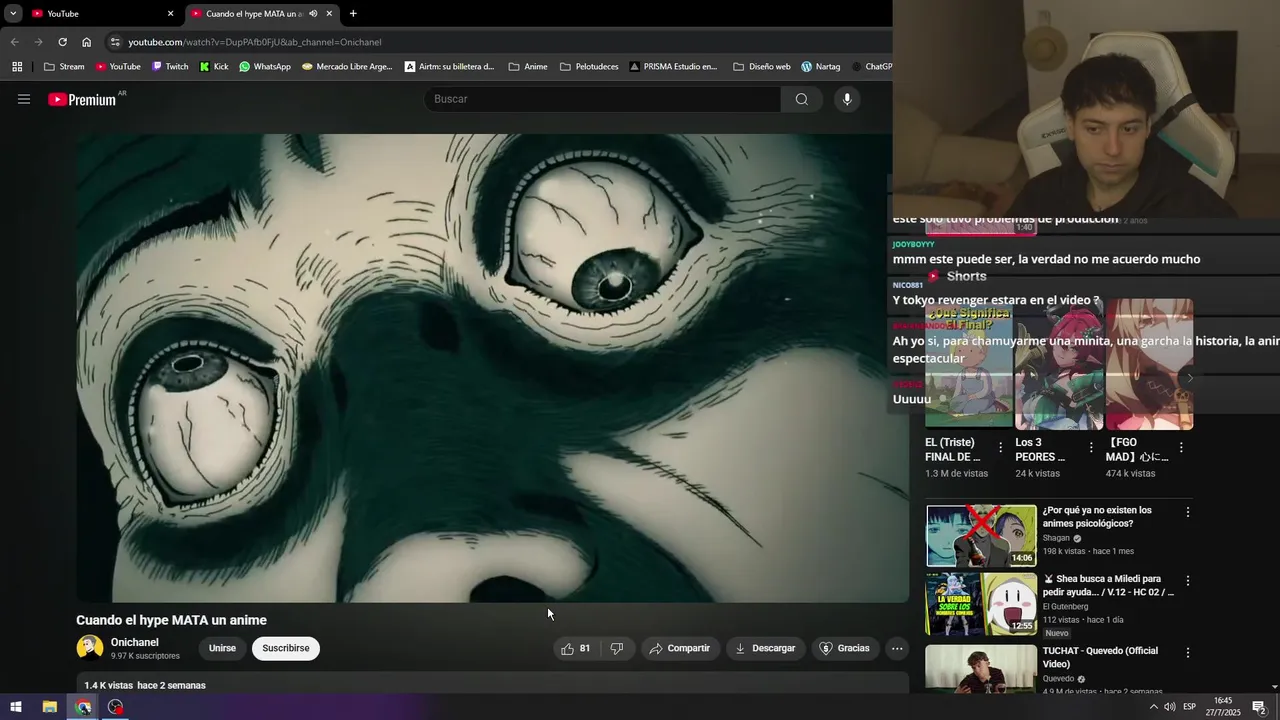
Task: Open the Twitch bookmark
Action: 170,67
